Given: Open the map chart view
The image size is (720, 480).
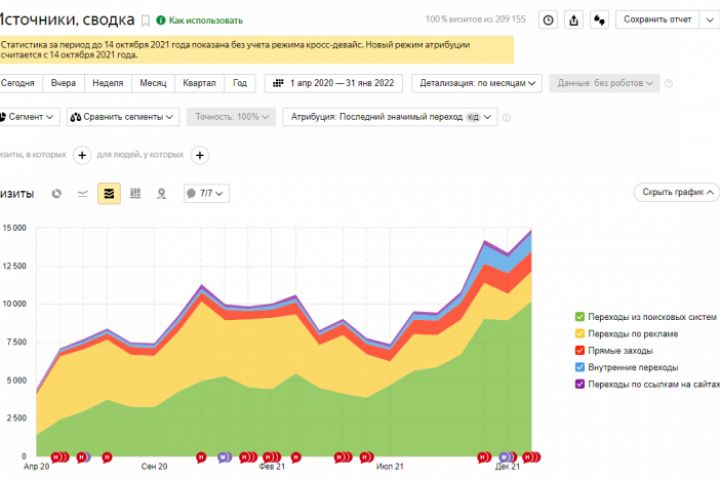Looking at the screenshot, I should click(x=161, y=193).
